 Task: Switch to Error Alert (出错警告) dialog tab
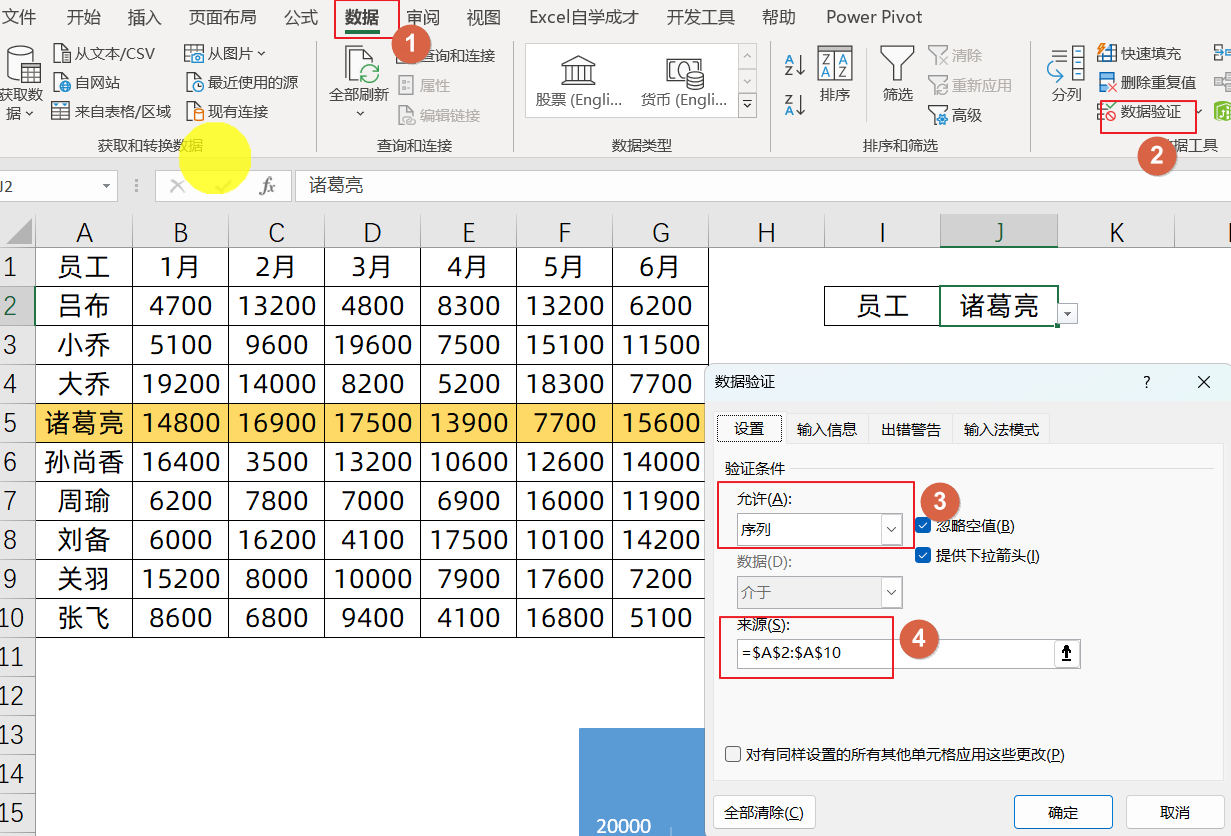click(911, 429)
